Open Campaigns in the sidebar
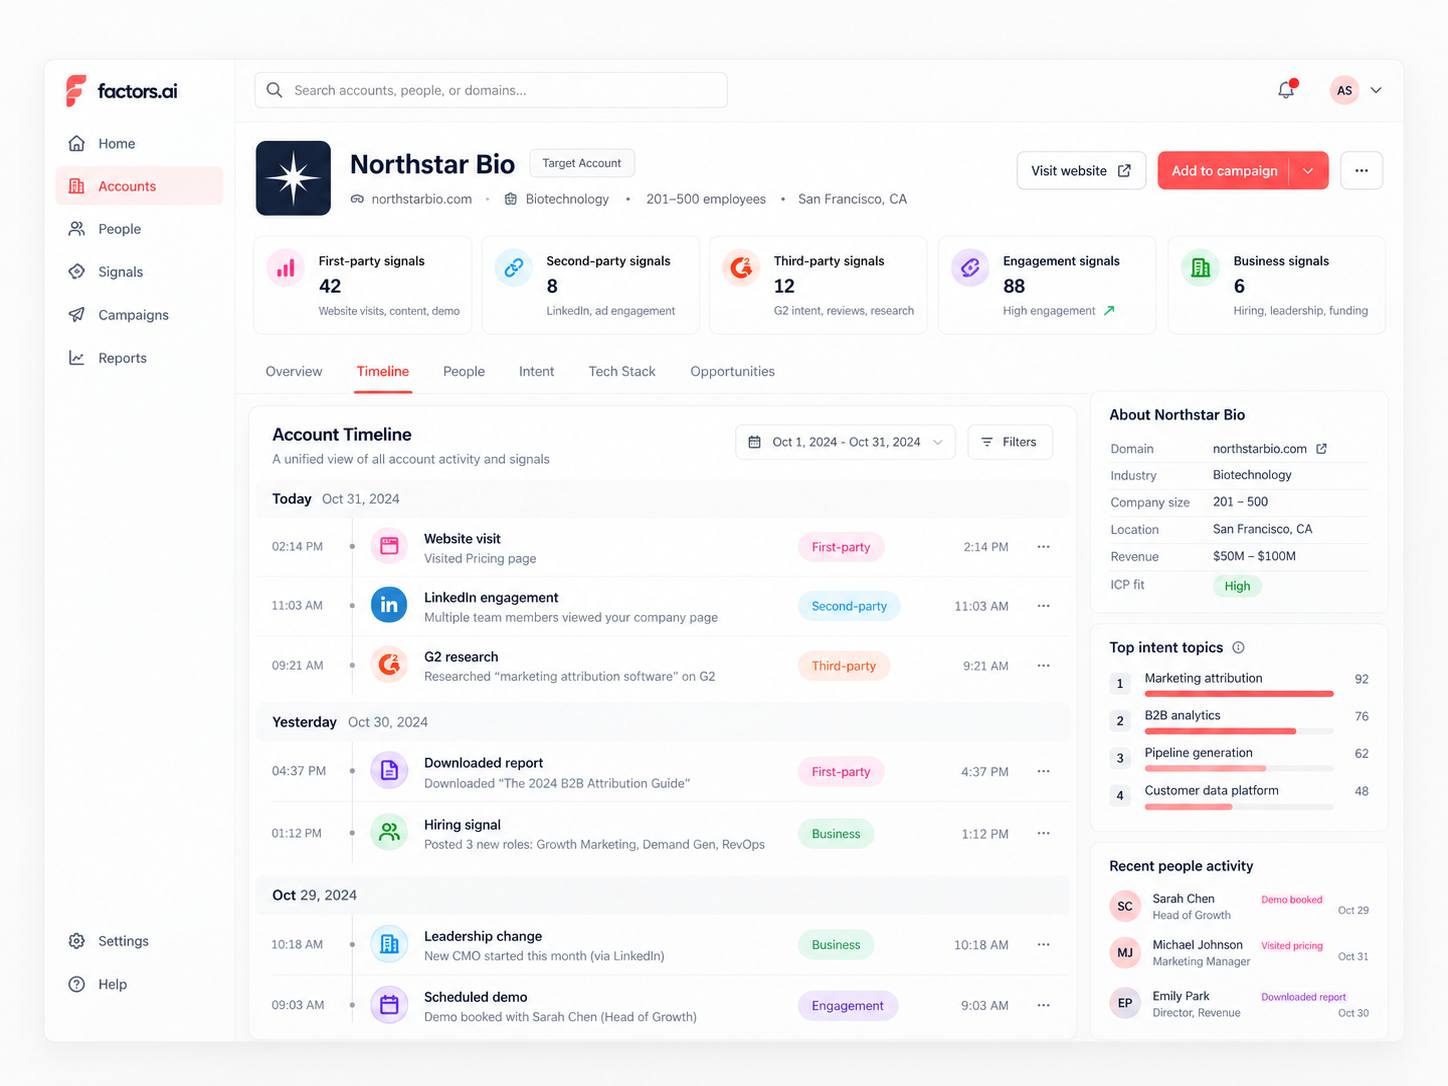Image resolution: width=1448 pixels, height=1086 pixels. pyautogui.click(x=139, y=315)
